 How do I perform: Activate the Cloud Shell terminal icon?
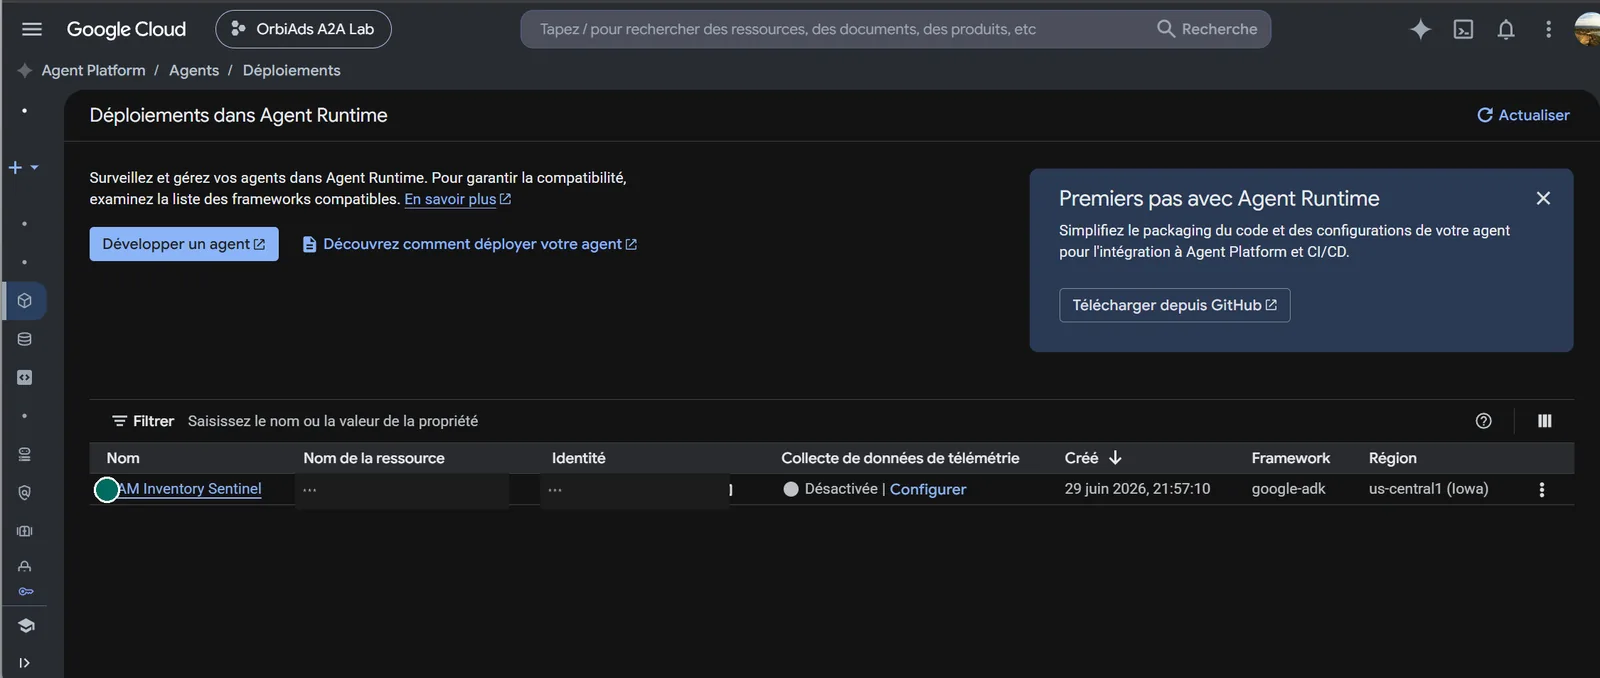click(1463, 29)
